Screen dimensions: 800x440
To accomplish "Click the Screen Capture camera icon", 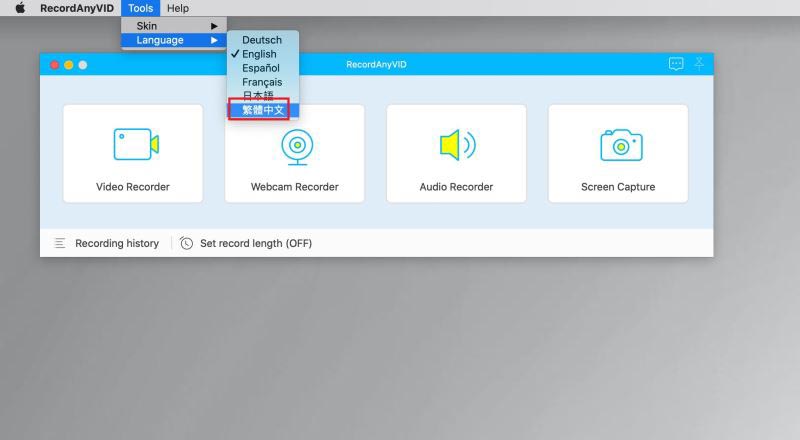I will pos(621,145).
